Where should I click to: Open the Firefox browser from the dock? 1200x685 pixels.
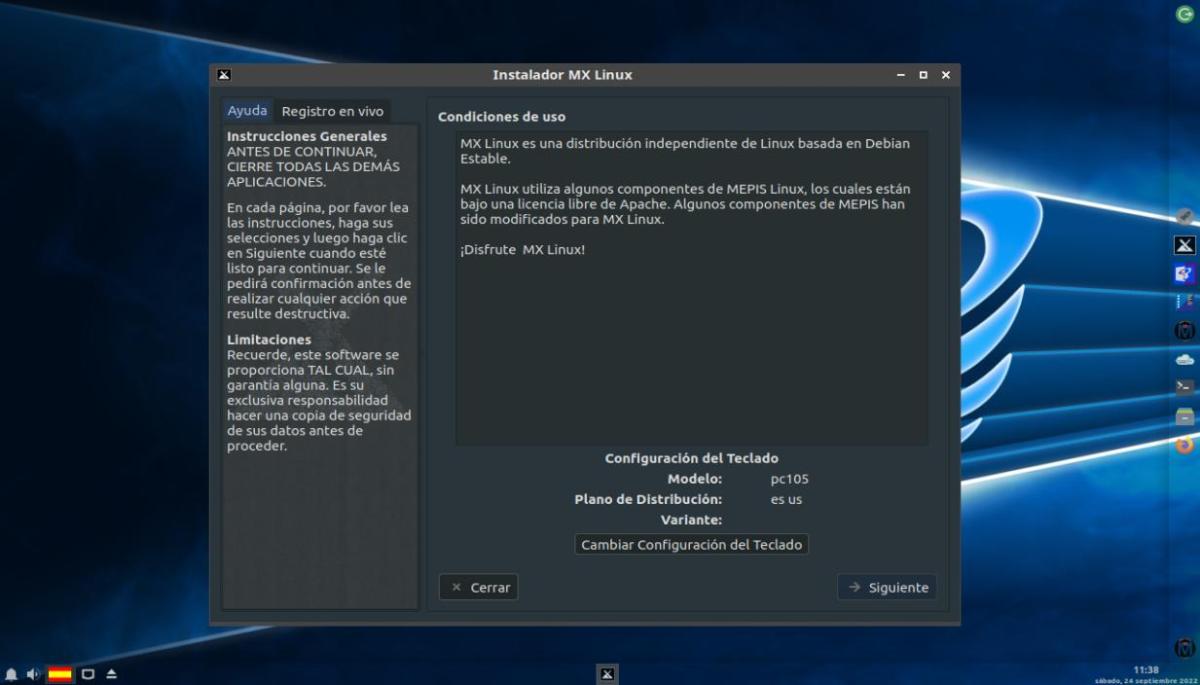point(1185,445)
